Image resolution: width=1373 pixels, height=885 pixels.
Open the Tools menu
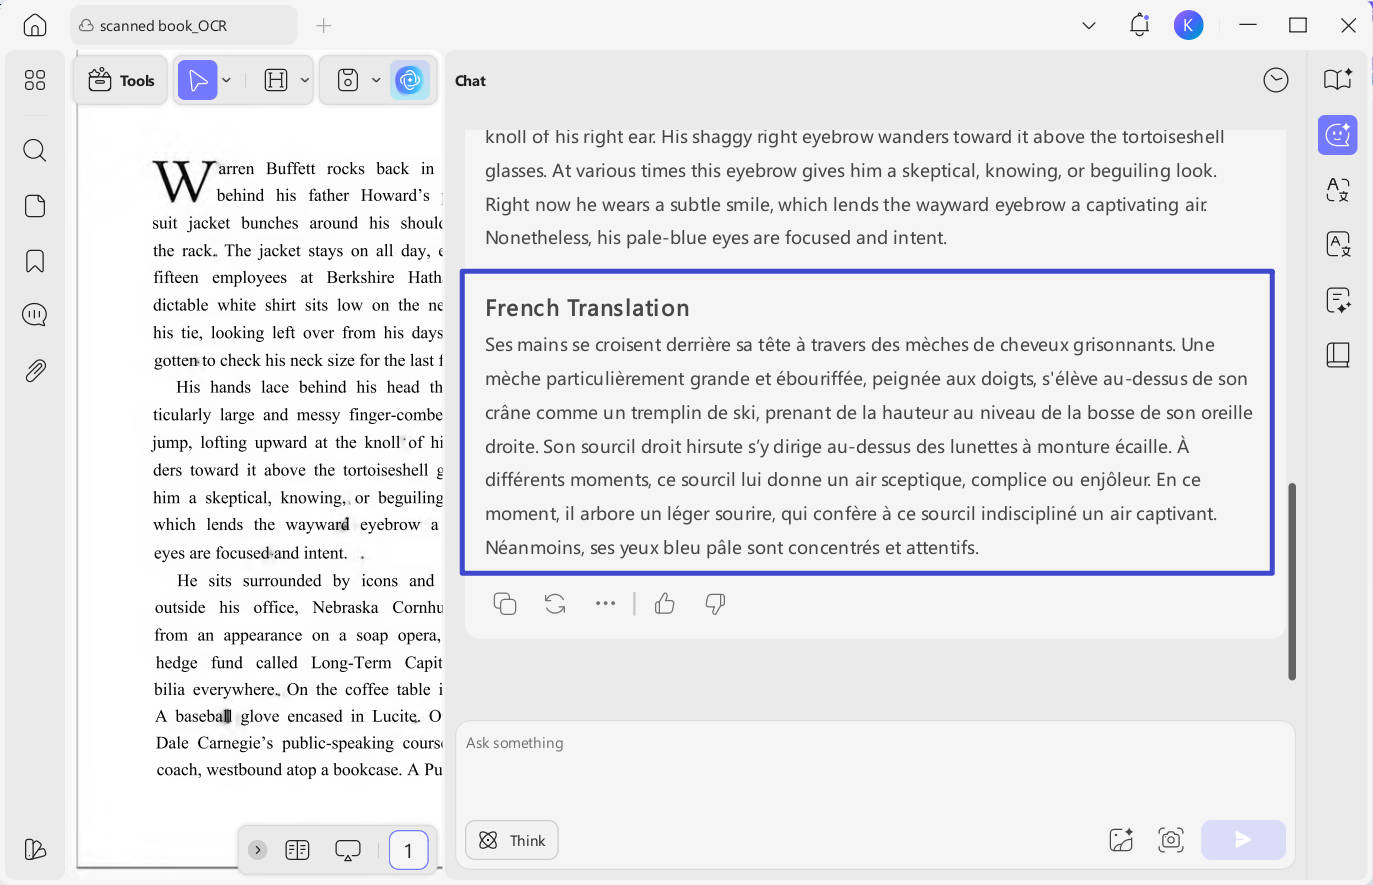[x=122, y=80]
